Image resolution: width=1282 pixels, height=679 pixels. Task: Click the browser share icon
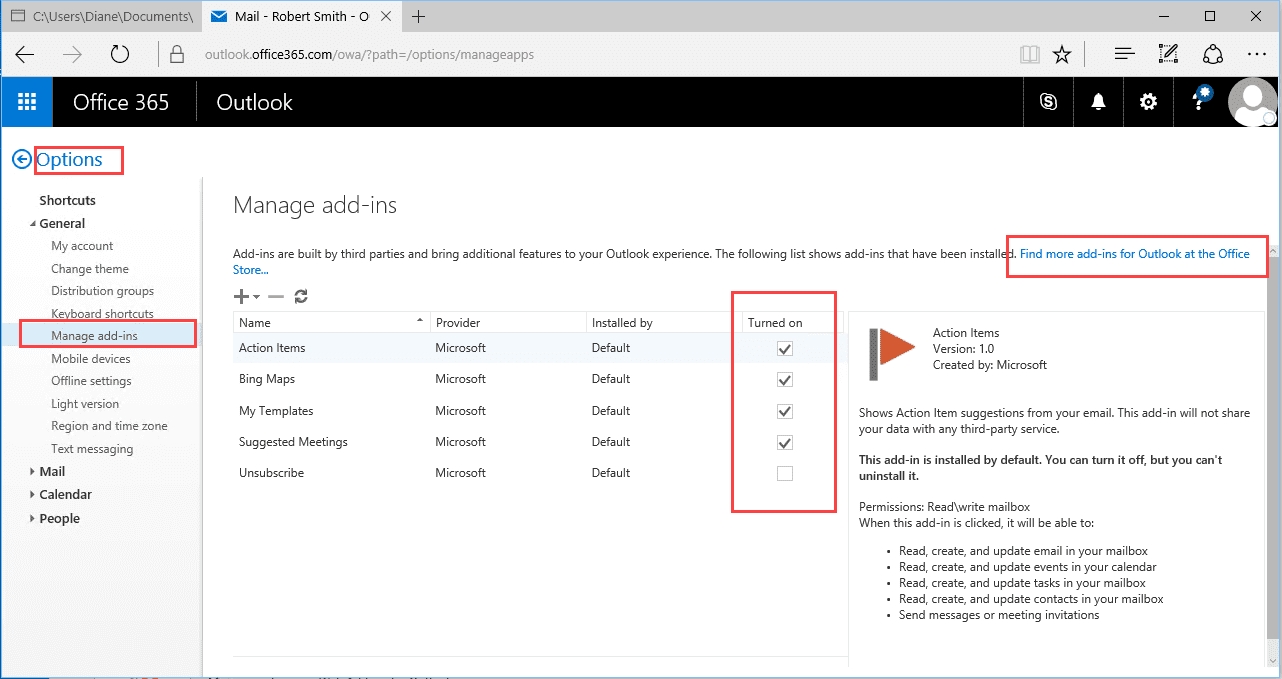tap(1213, 55)
